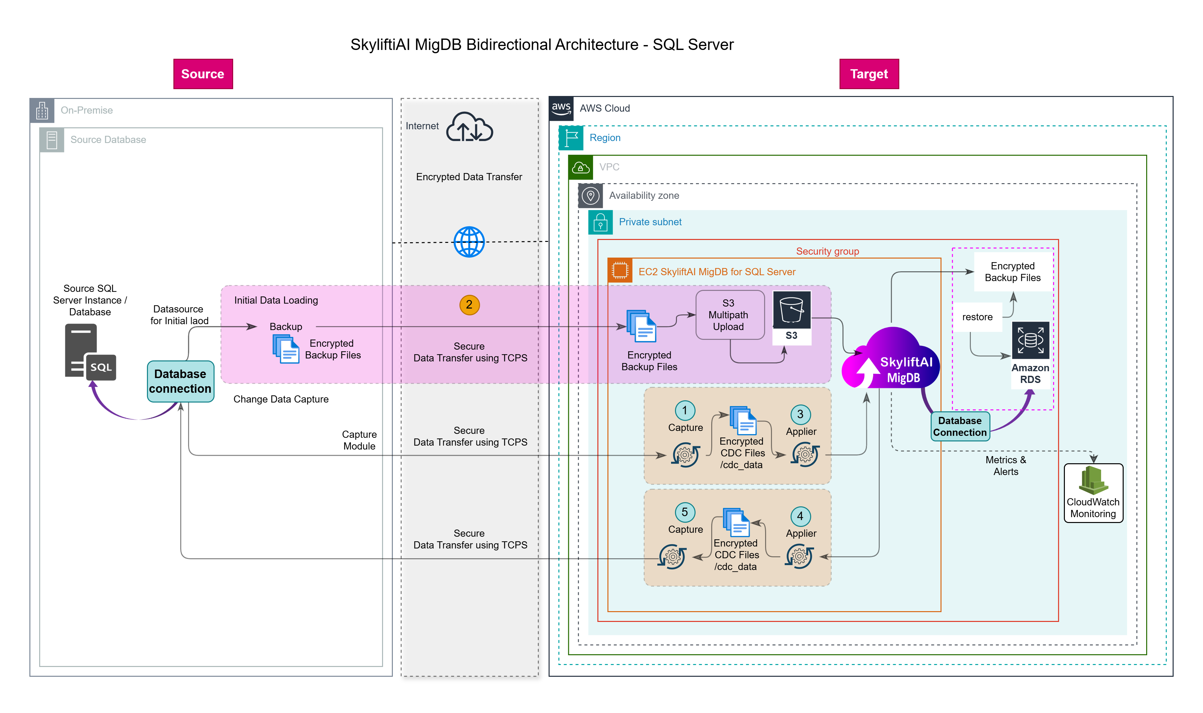Click the "Applier" text under step 3
This screenshot has height=713, width=1203.
click(801, 431)
